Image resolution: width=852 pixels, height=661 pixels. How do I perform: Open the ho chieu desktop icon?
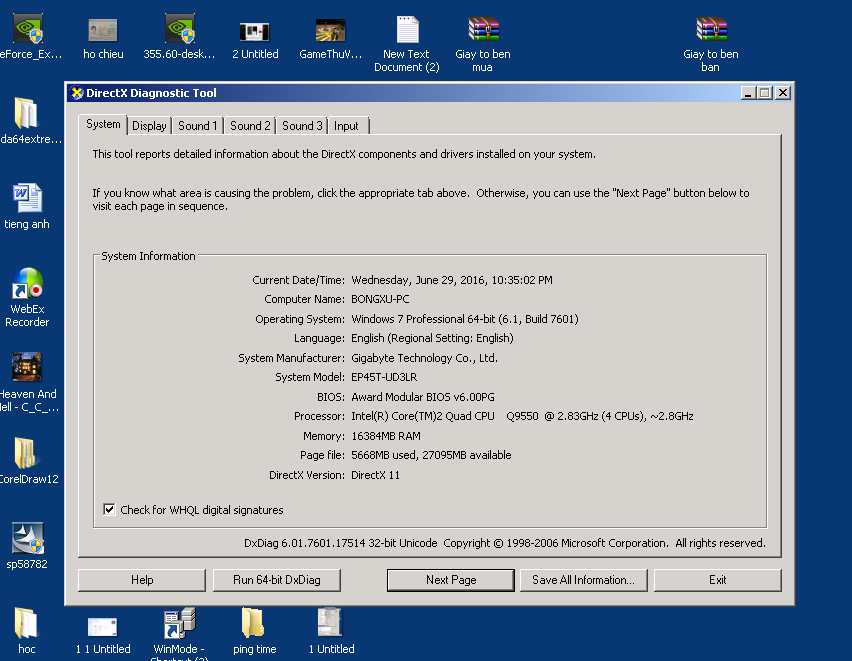point(103,31)
